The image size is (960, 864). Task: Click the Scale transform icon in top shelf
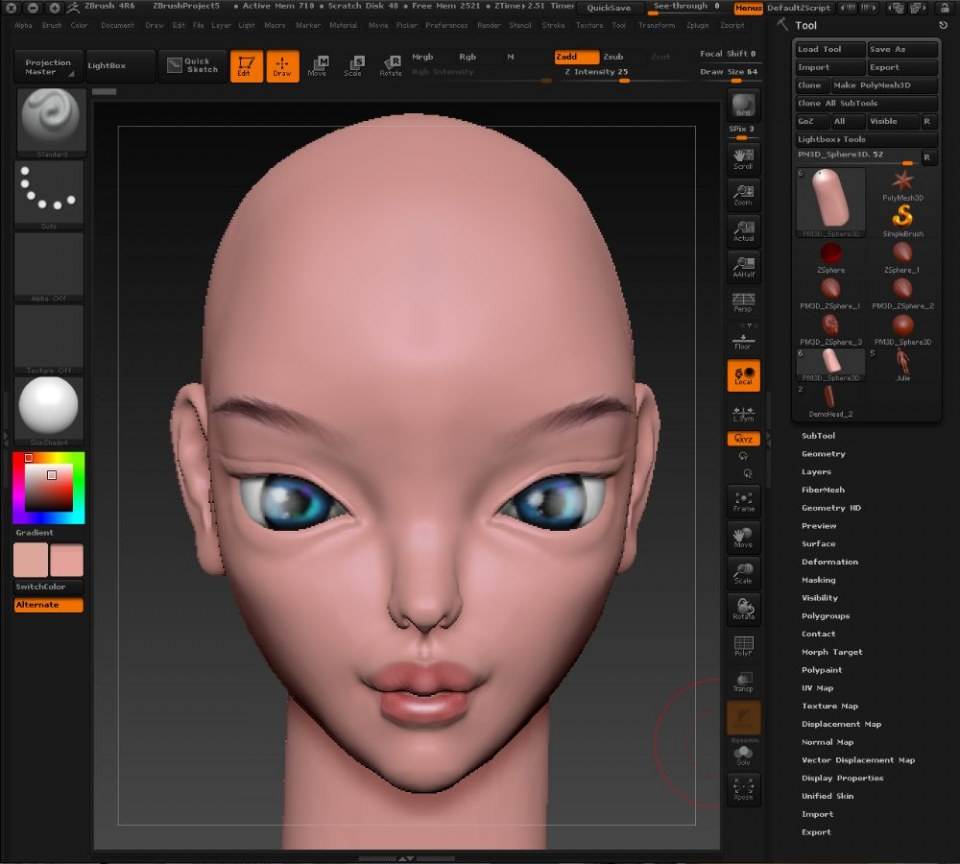[353, 66]
